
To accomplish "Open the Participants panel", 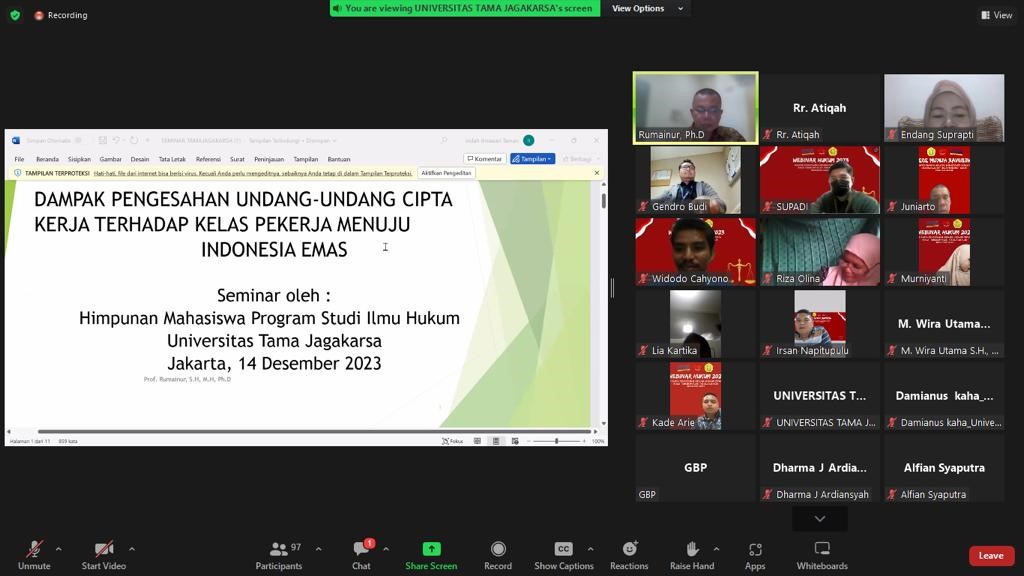I will [x=279, y=555].
